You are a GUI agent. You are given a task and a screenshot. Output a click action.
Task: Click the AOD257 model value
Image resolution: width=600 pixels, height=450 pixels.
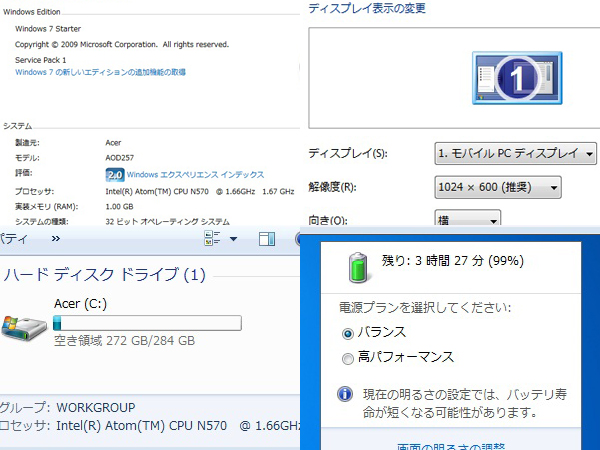[119, 158]
